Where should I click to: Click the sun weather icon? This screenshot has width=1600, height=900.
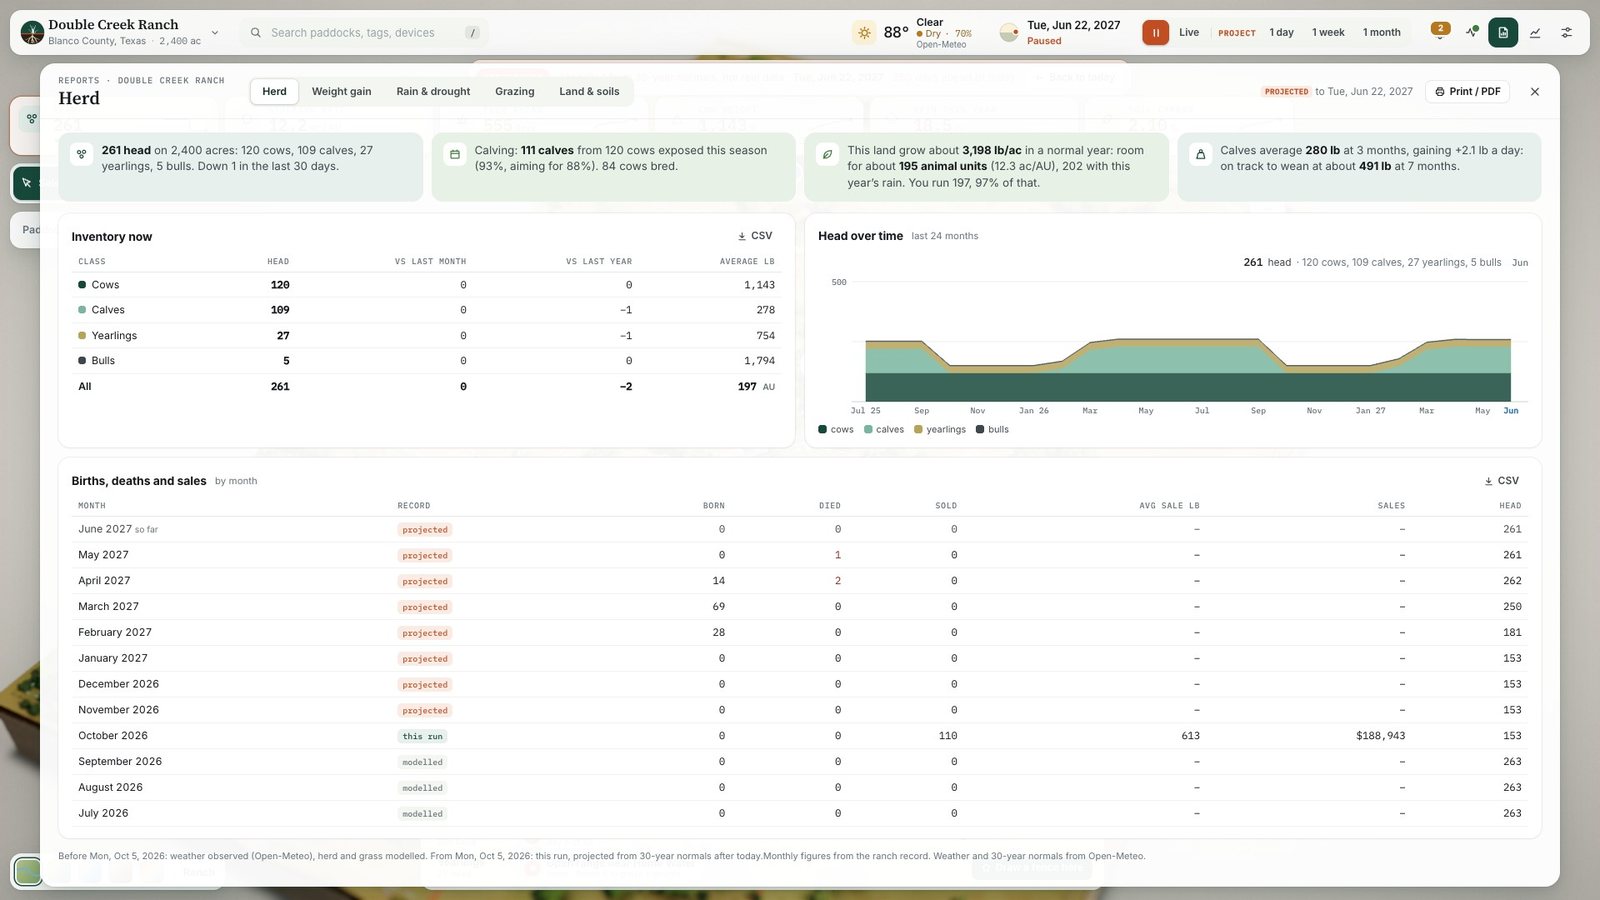click(864, 32)
